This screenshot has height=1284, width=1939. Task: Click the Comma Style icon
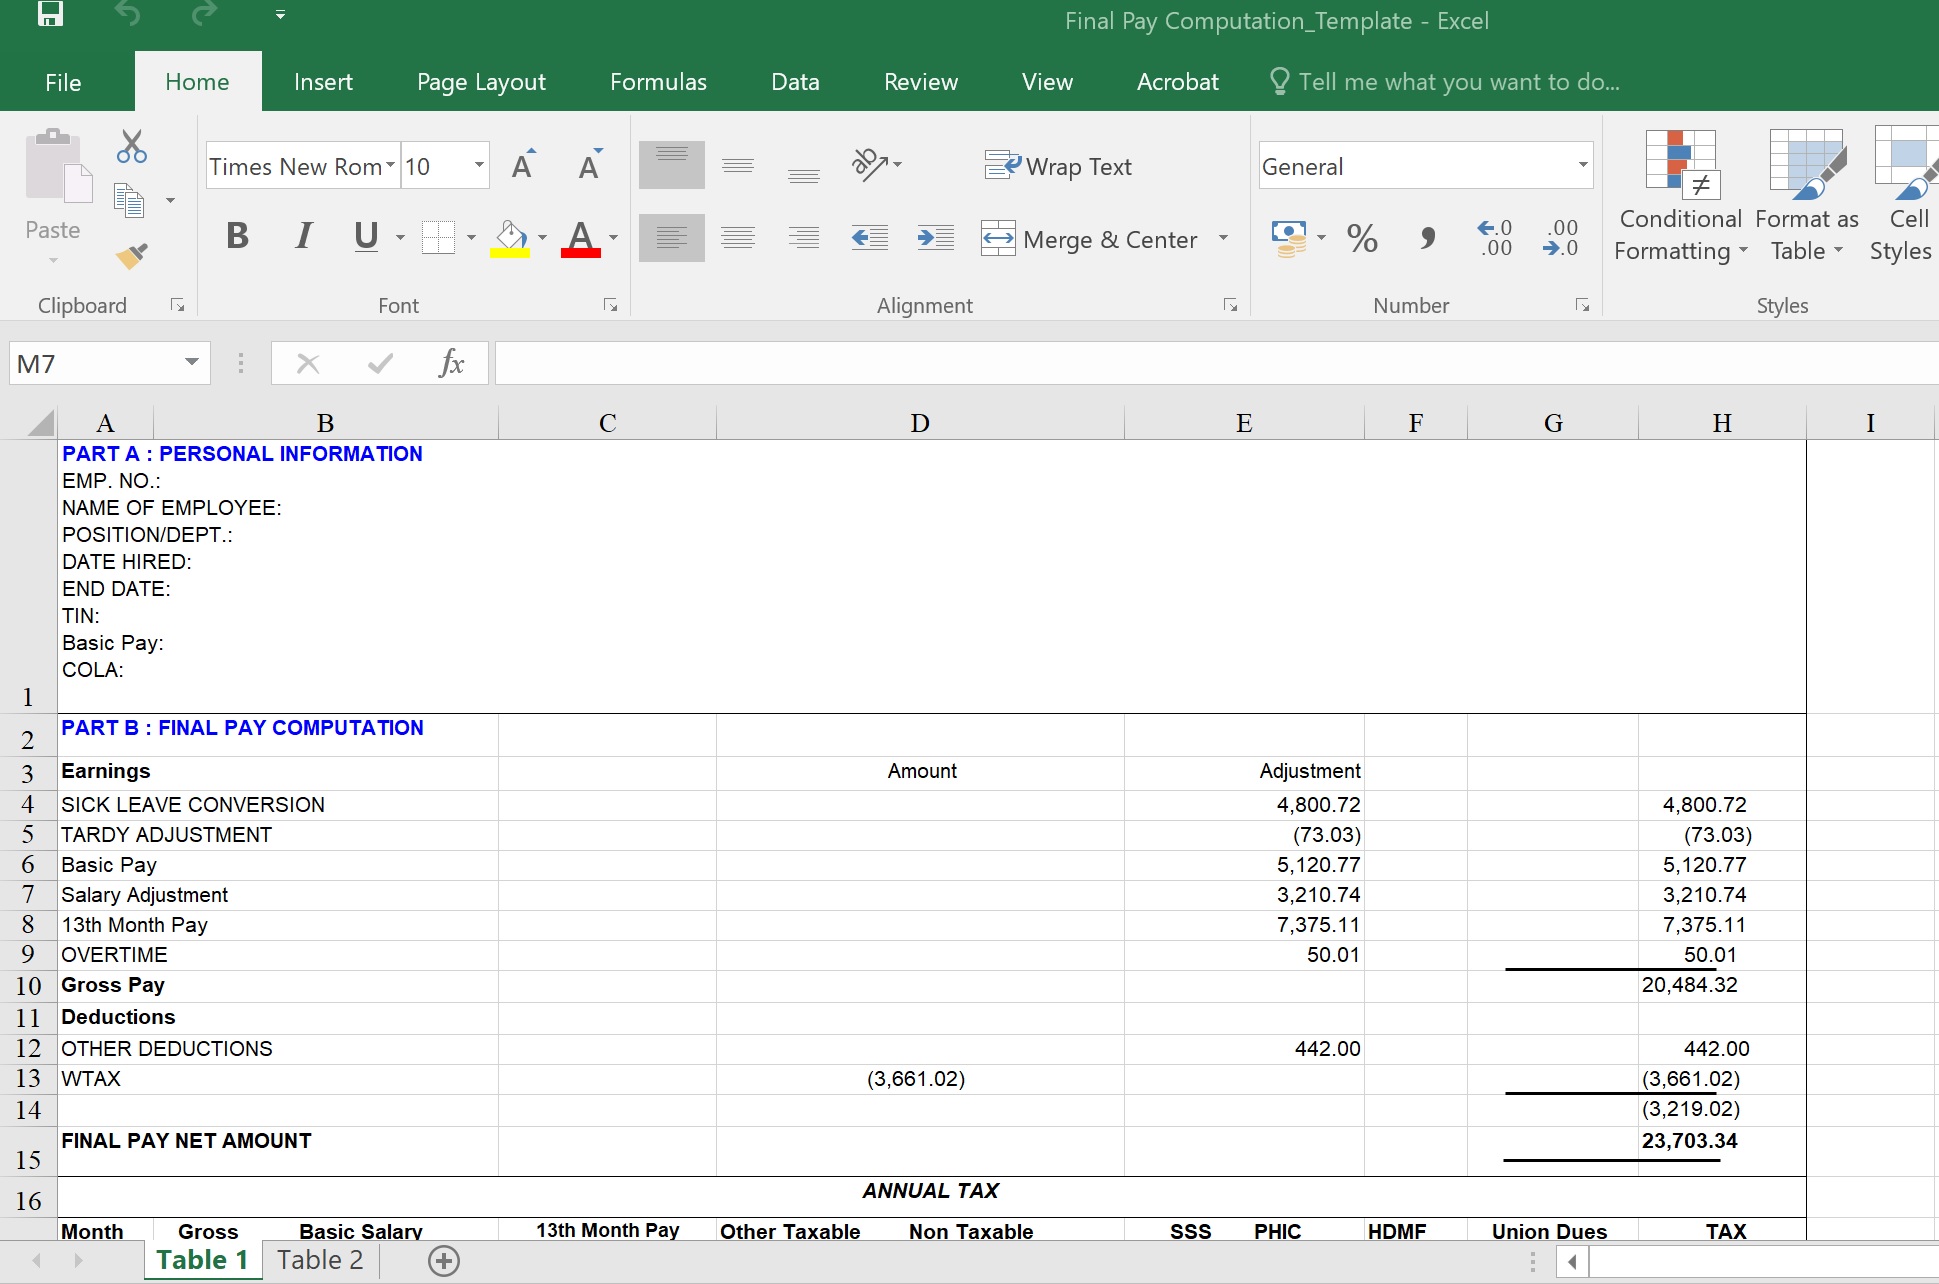(x=1428, y=238)
